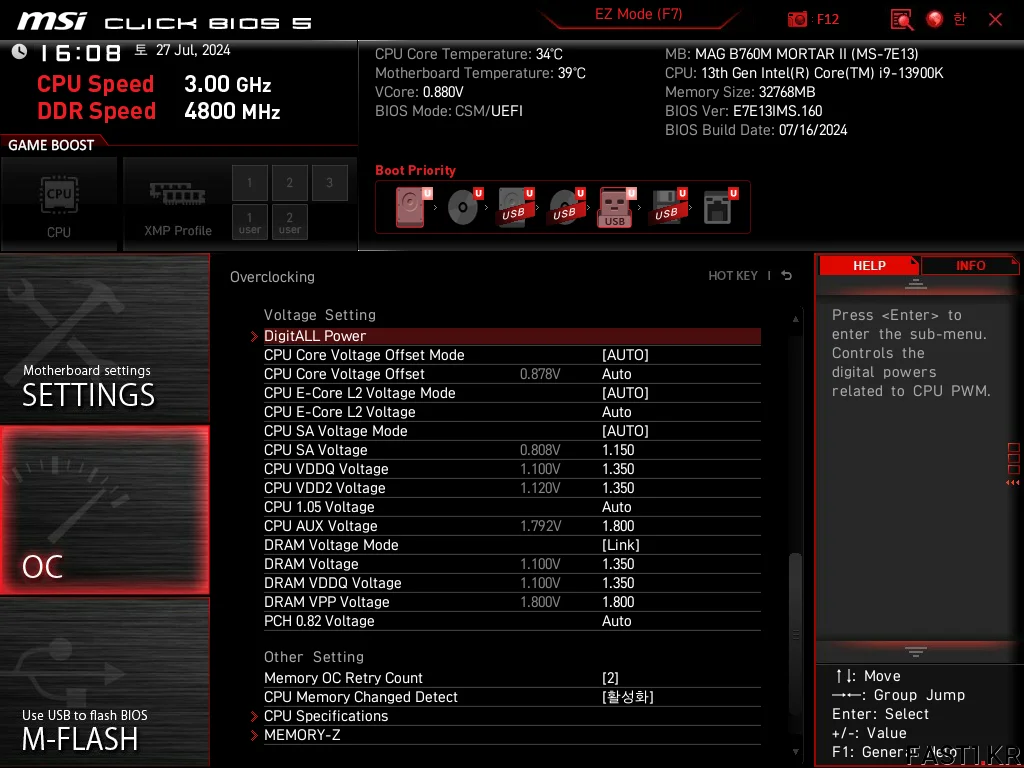Click the scroll up arrow of settings list
This screenshot has width=1024, height=768.
[x=795, y=319]
